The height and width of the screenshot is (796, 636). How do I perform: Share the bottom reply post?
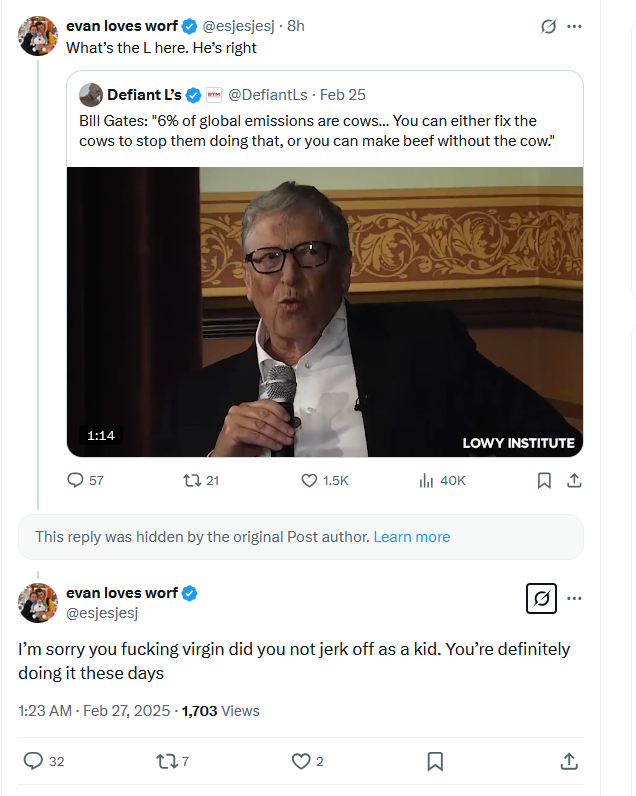pos(569,761)
